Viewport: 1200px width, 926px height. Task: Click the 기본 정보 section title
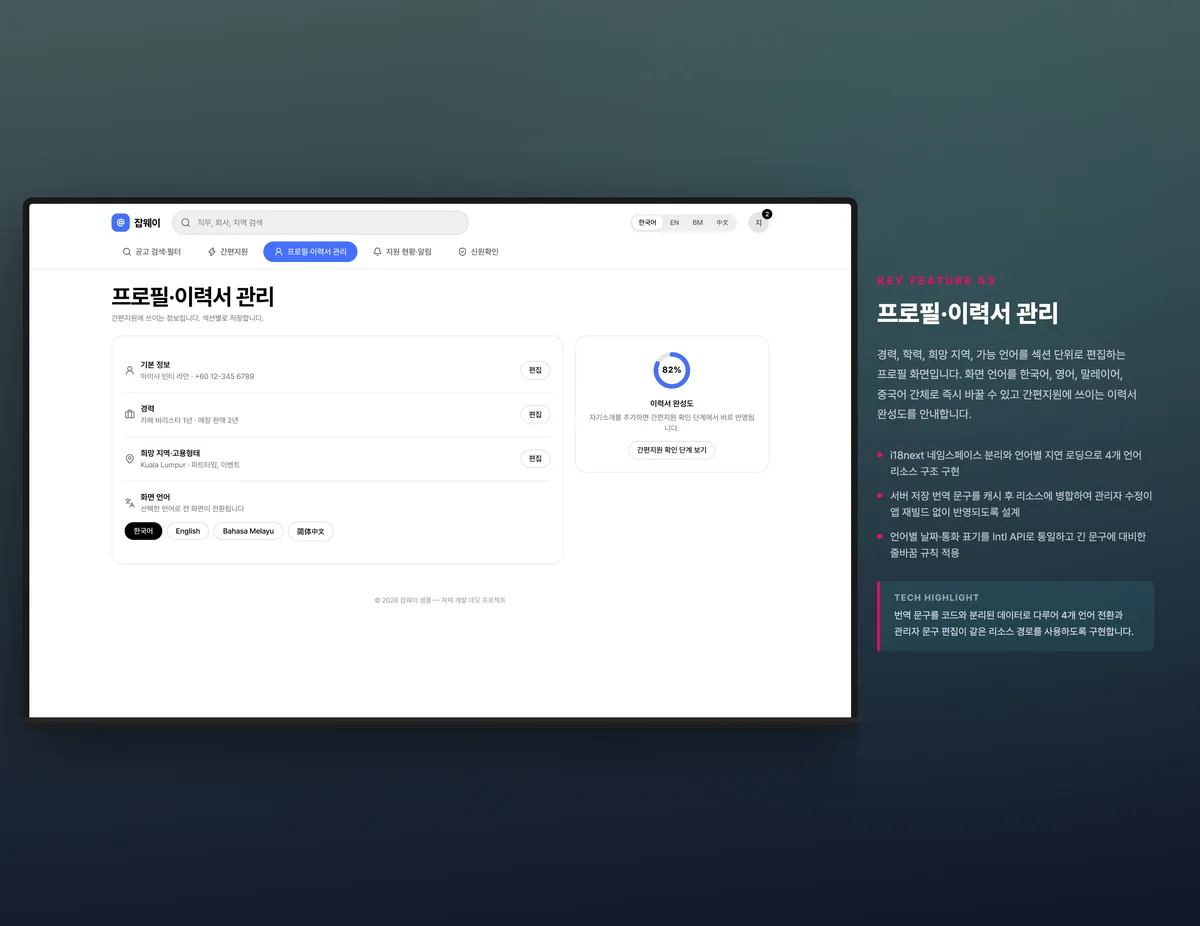pyautogui.click(x=155, y=364)
